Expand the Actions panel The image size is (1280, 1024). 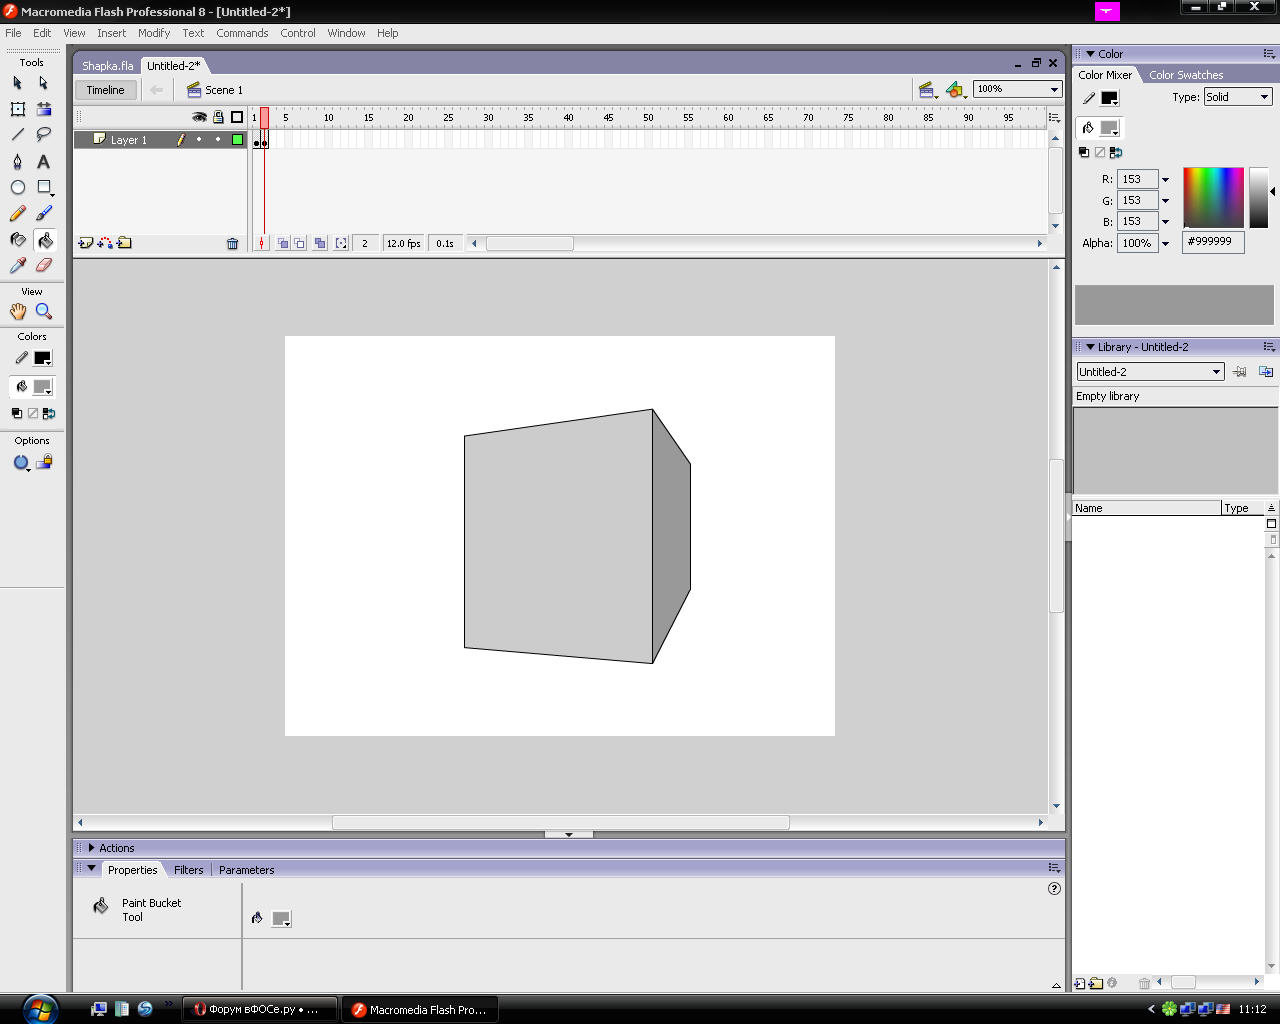(92, 848)
